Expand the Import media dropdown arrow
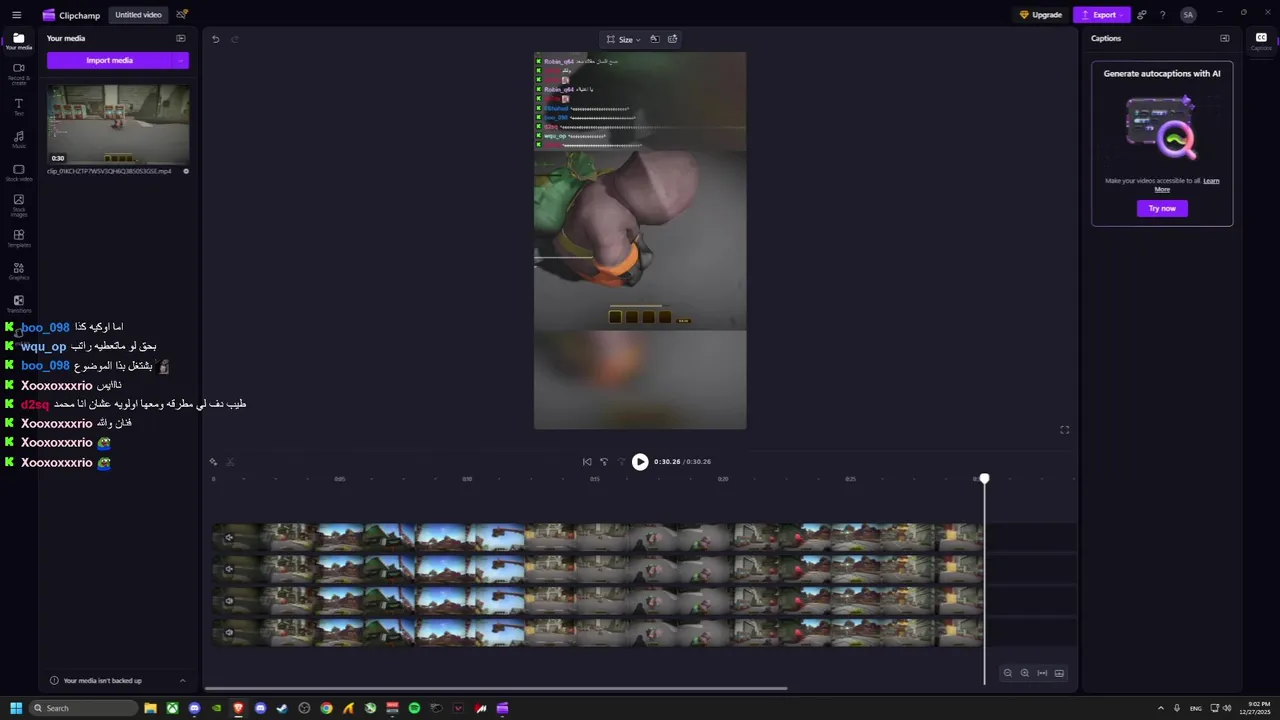This screenshot has height=720, width=1280. [x=181, y=60]
